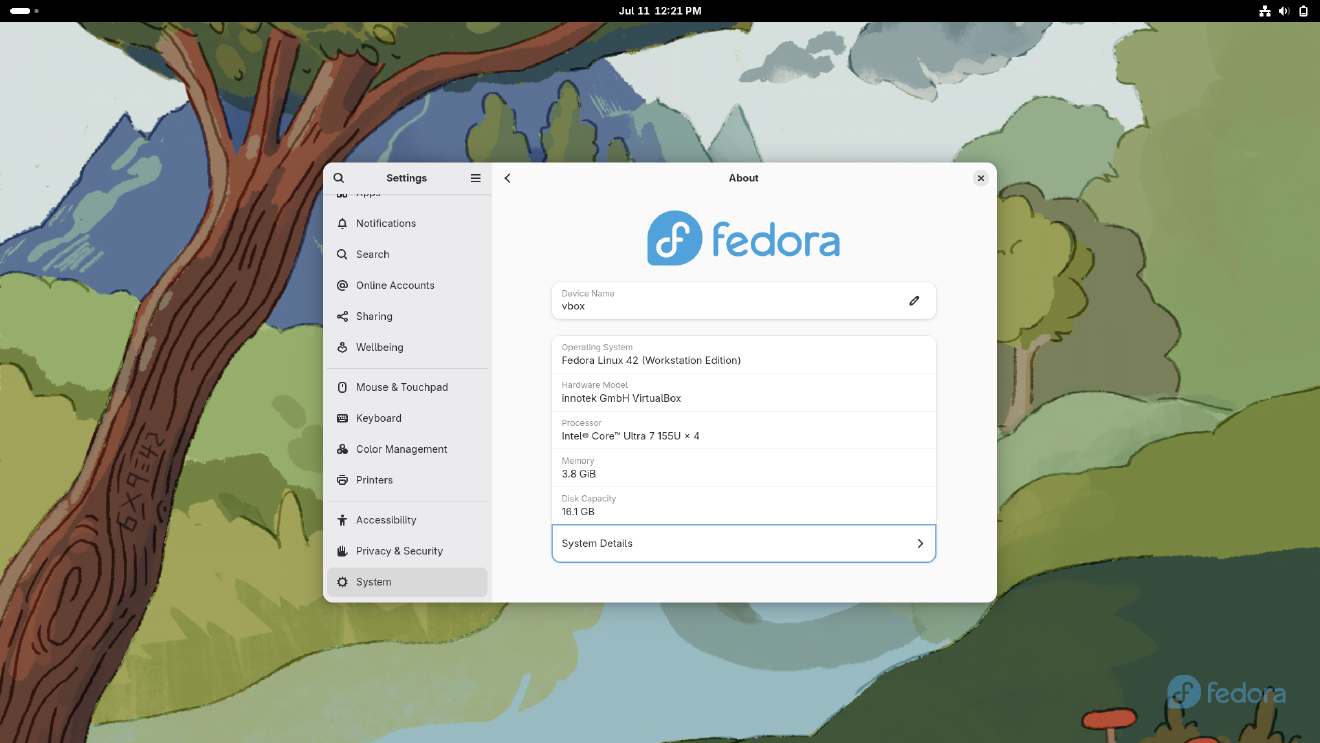Edit device name with the pencil icon
The height and width of the screenshot is (743, 1320).
click(914, 300)
